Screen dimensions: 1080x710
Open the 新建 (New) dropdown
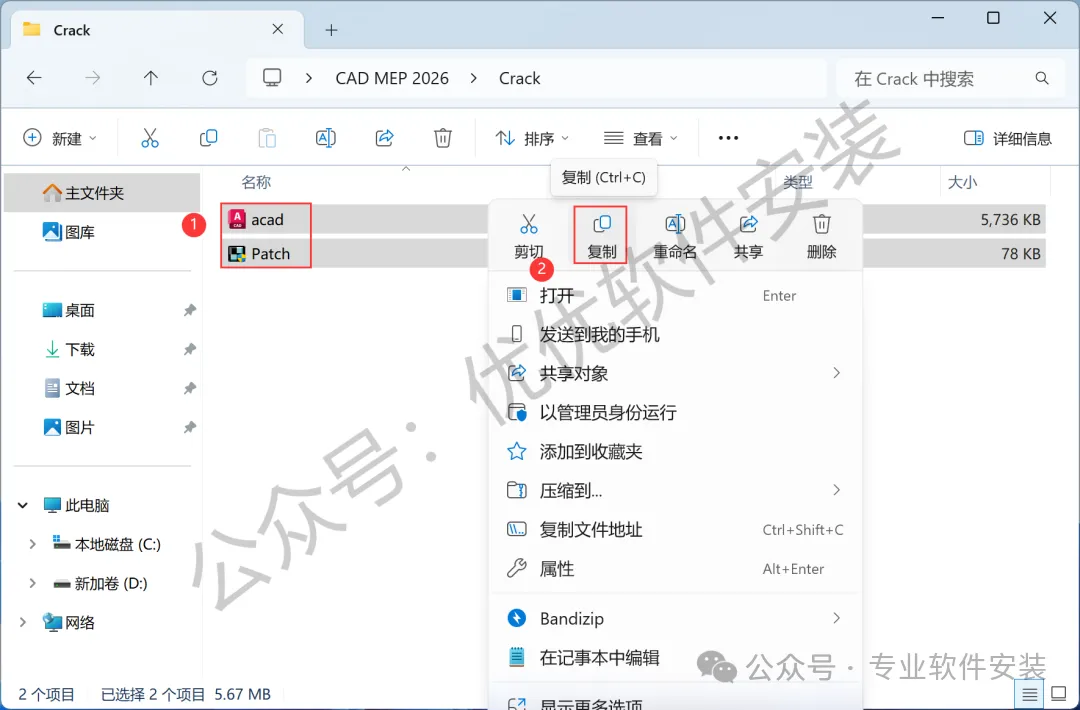(x=60, y=138)
